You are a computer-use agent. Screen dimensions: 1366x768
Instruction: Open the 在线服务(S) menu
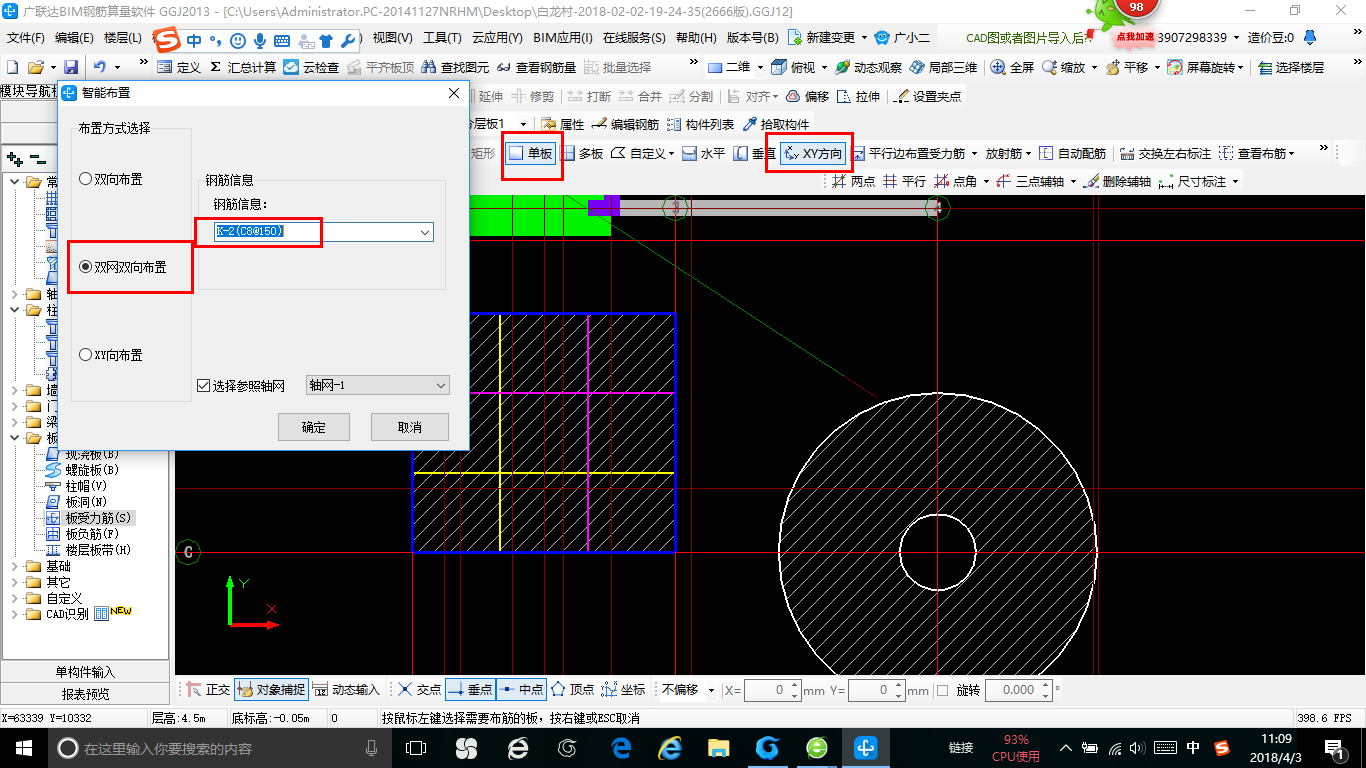pos(634,38)
